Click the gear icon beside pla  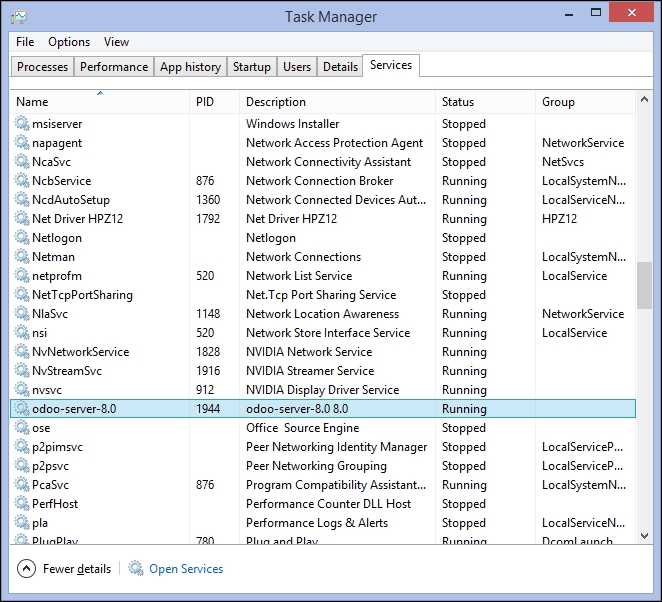pos(22,522)
